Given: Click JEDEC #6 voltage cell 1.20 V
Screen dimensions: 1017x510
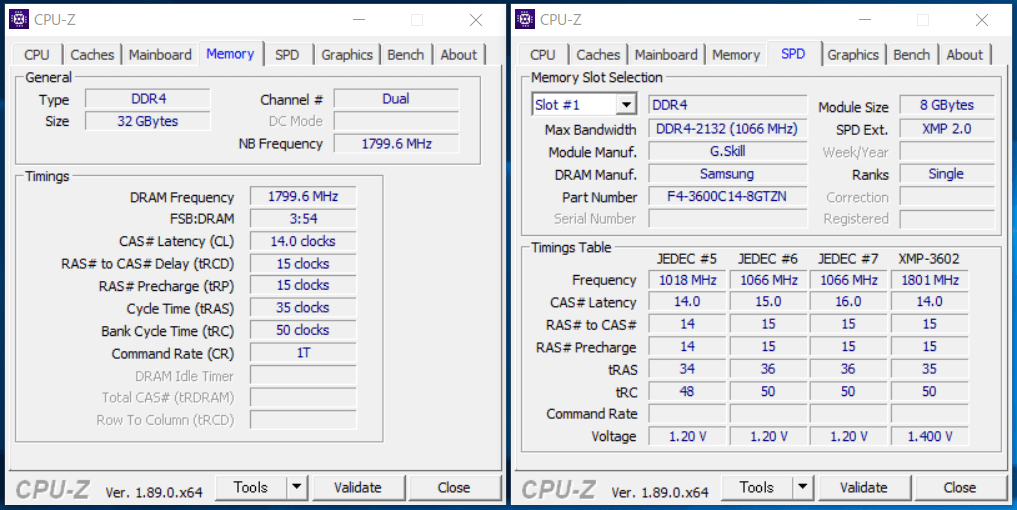Looking at the screenshot, I should [768, 436].
